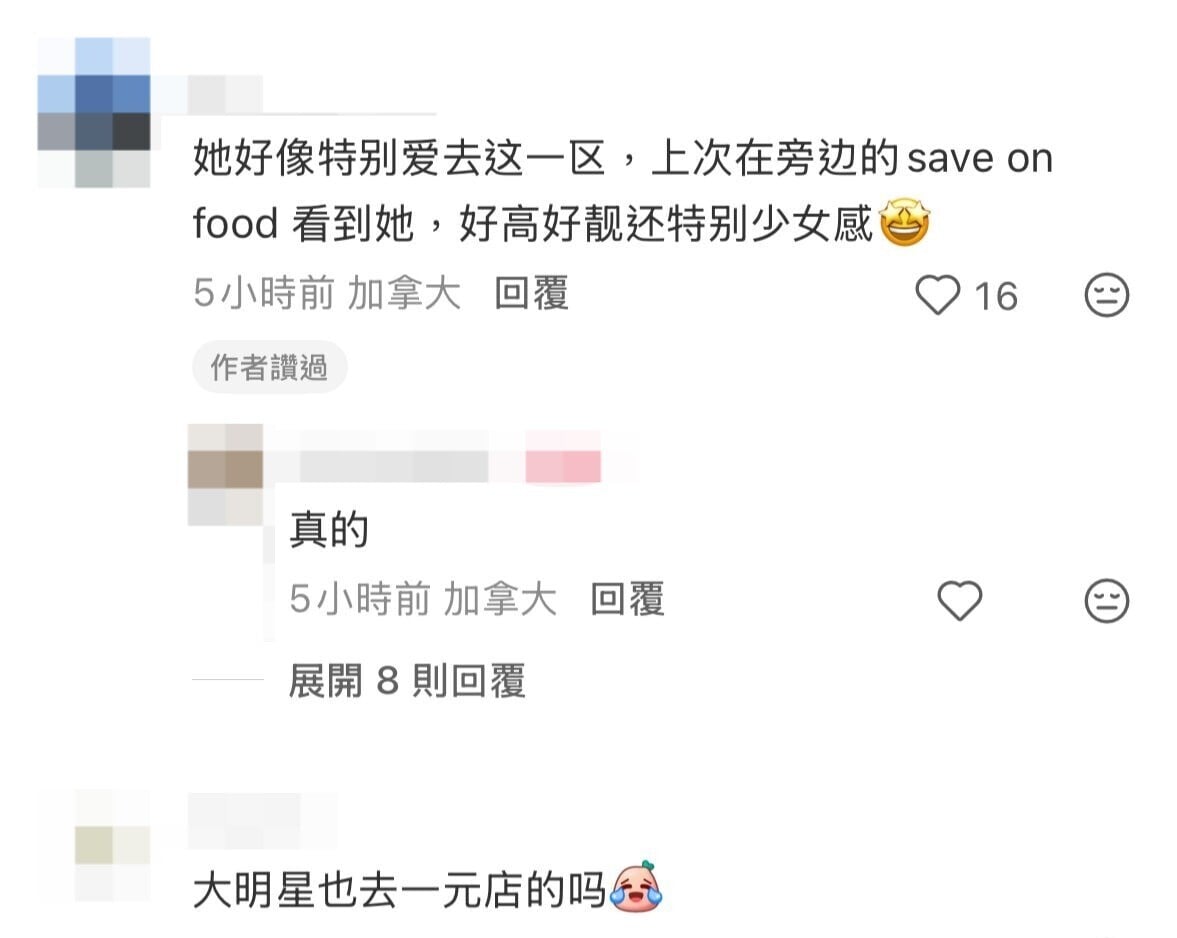Like the save on food comment
This screenshot has height=938, width=1177.
pos(938,295)
